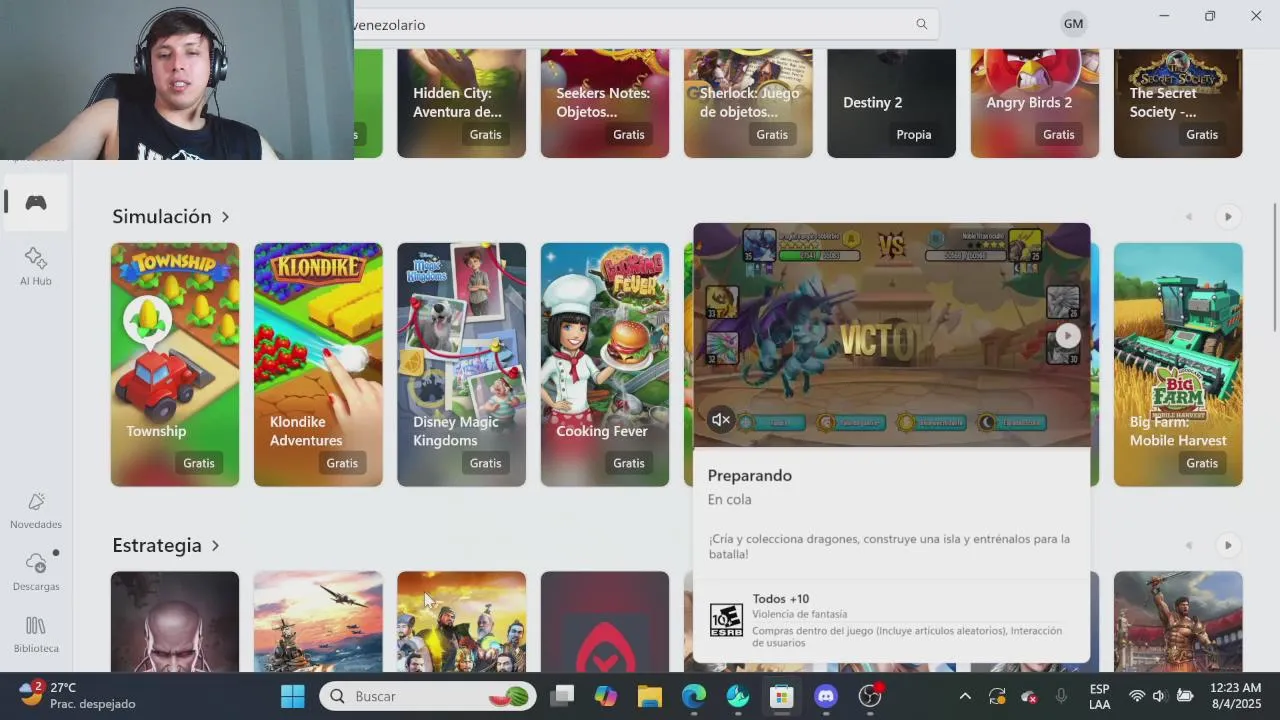Open the Windows Start menu
1280x720 pixels.
293,696
